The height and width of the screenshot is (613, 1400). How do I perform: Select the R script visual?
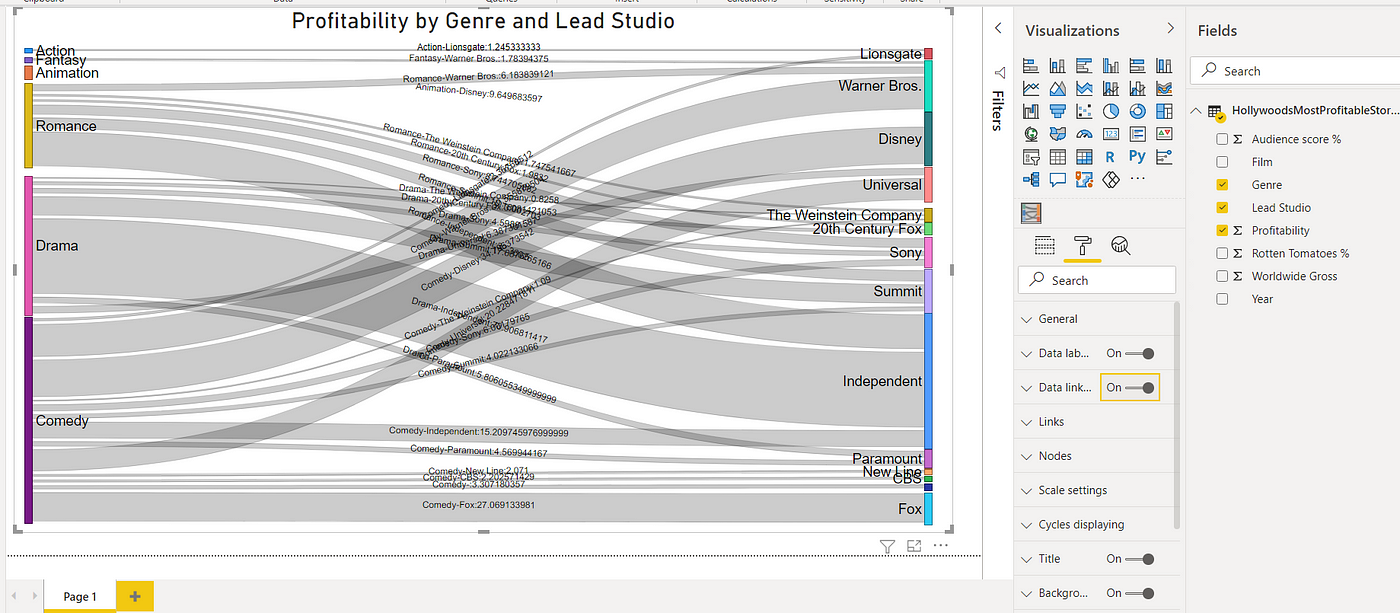(x=1110, y=157)
